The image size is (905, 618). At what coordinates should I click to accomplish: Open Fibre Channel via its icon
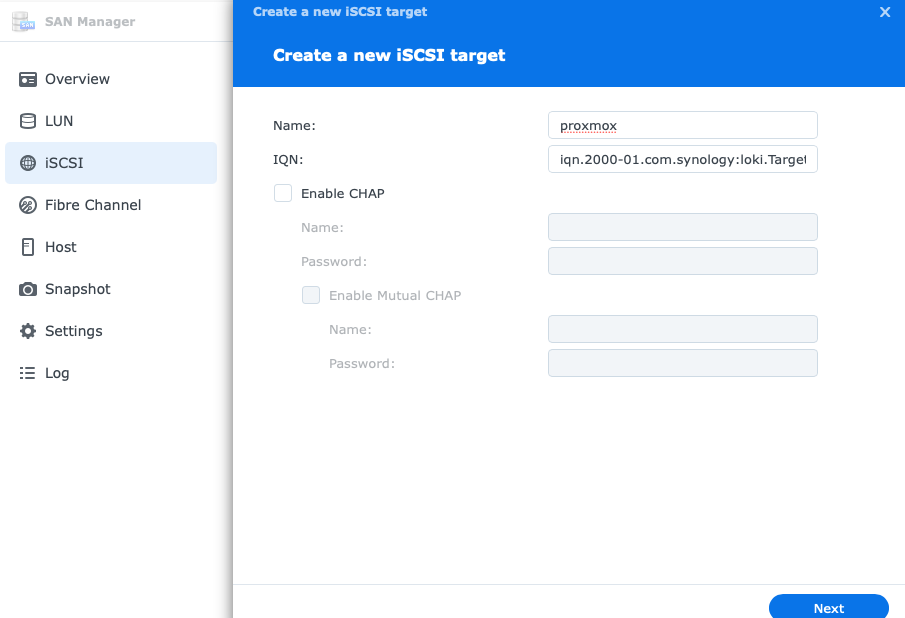[x=28, y=205]
